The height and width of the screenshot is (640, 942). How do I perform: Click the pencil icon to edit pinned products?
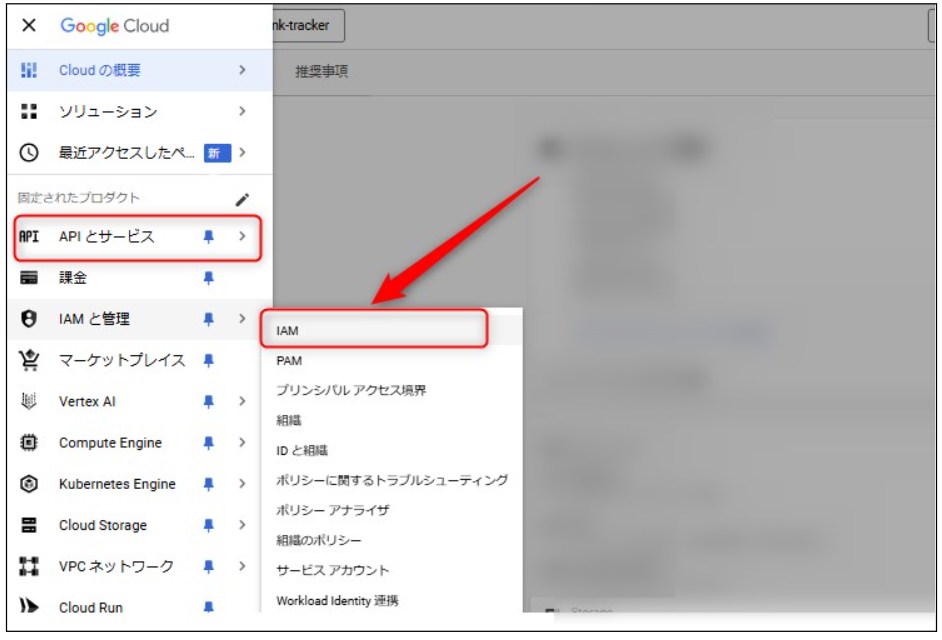pyautogui.click(x=242, y=199)
